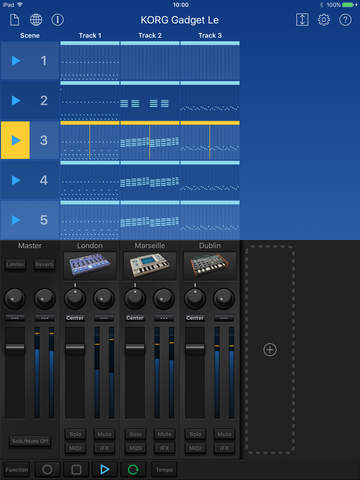This screenshot has width=360, height=480.
Task: Open Track 3 clip in scene 5
Action: coord(210,220)
